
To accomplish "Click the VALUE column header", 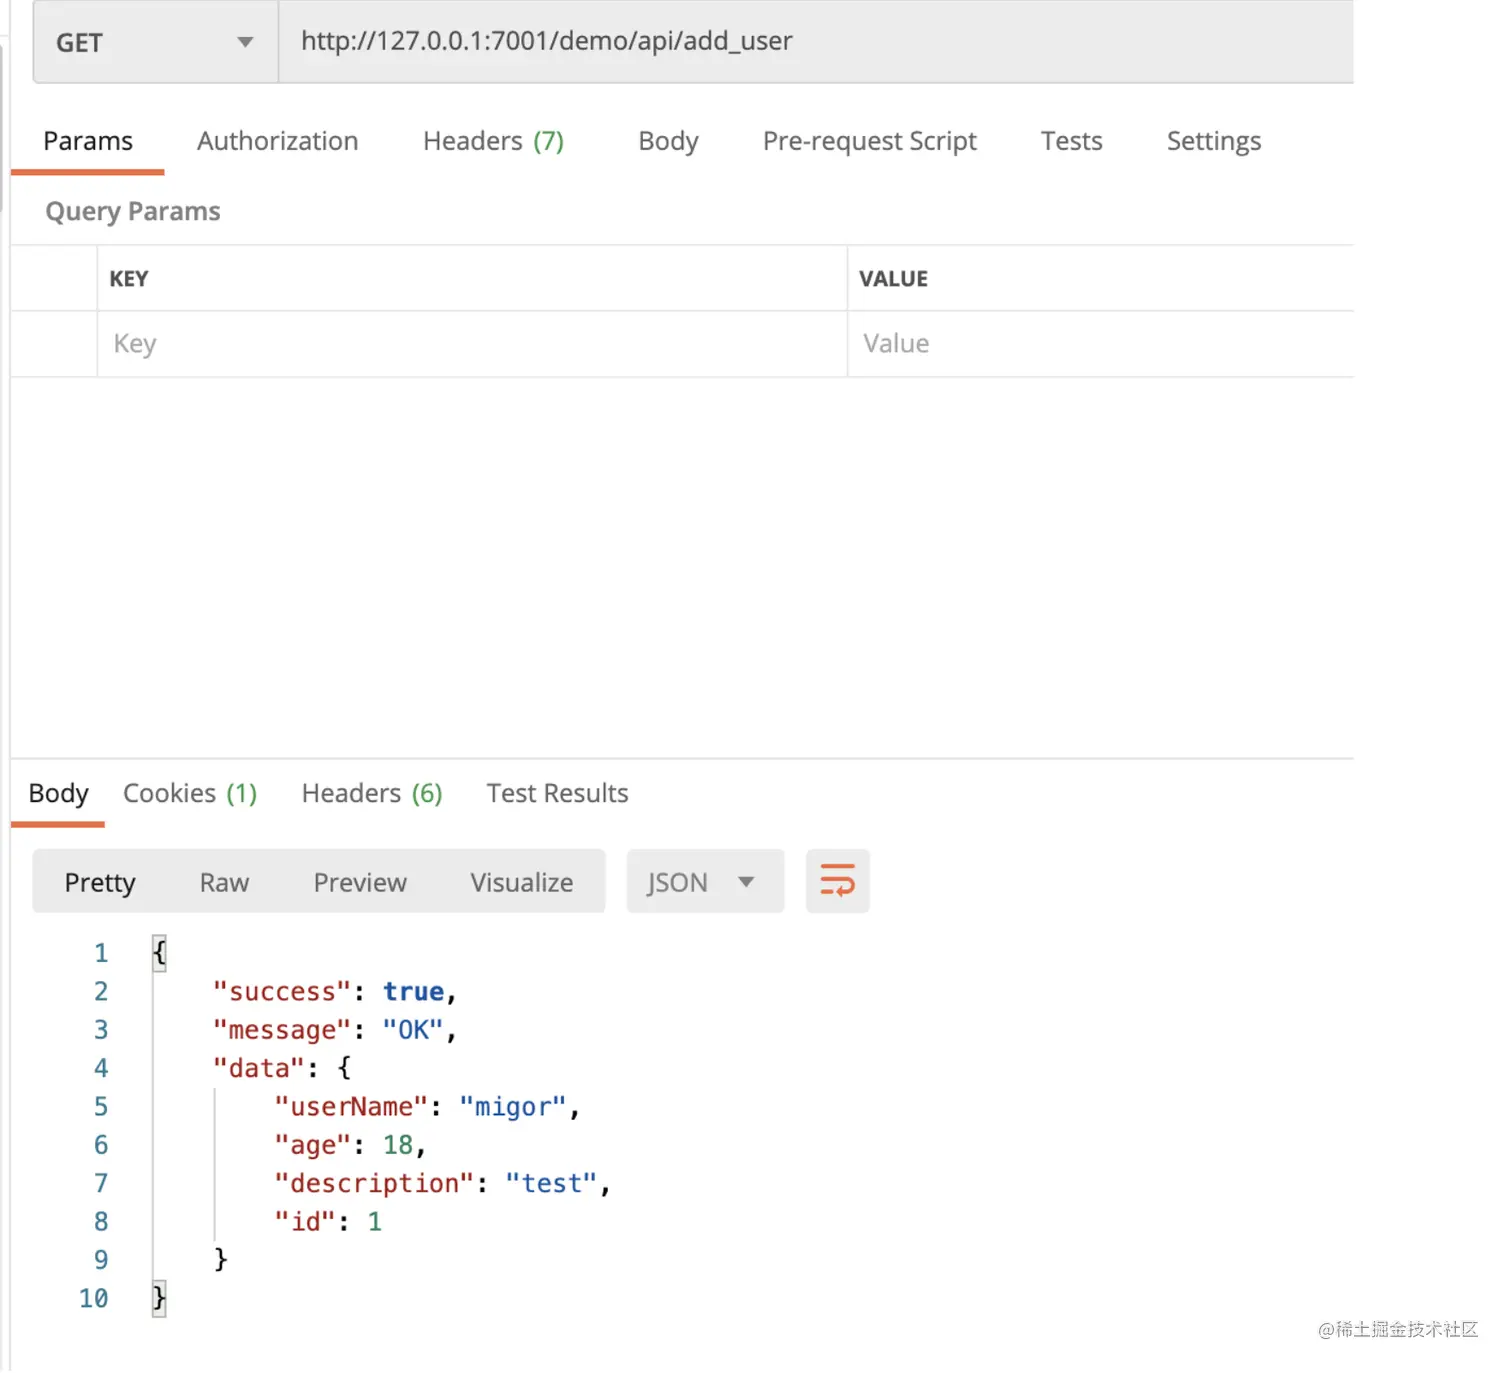I will pos(894,279).
